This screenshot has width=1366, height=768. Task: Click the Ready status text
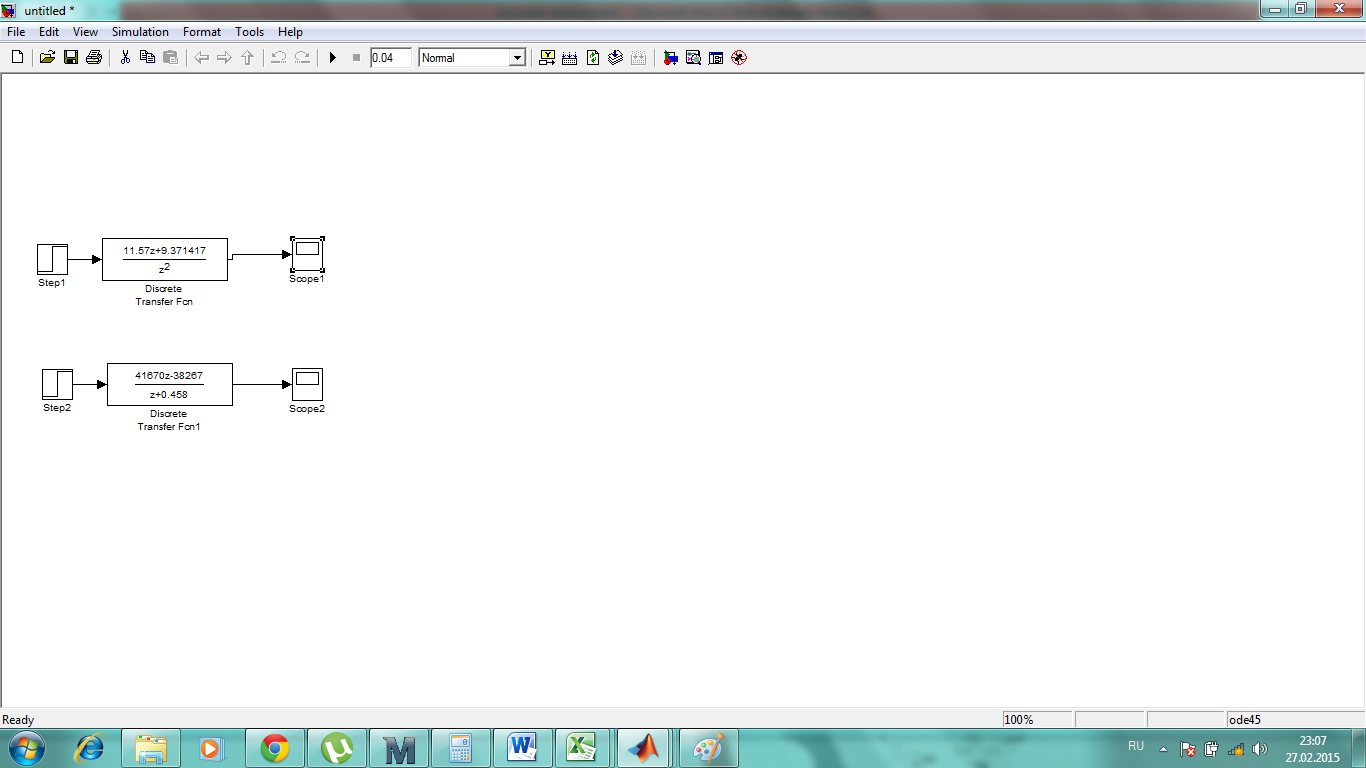click(x=18, y=720)
